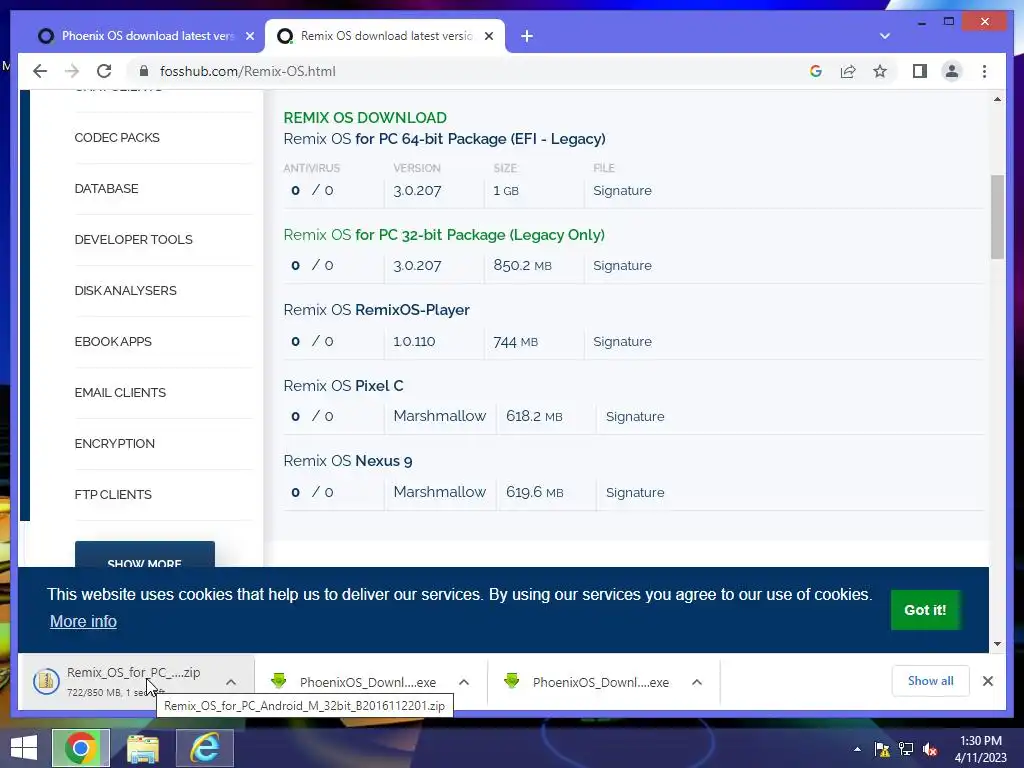Open the Windows Start button
Image resolution: width=1024 pixels, height=768 pixels.
24,748
